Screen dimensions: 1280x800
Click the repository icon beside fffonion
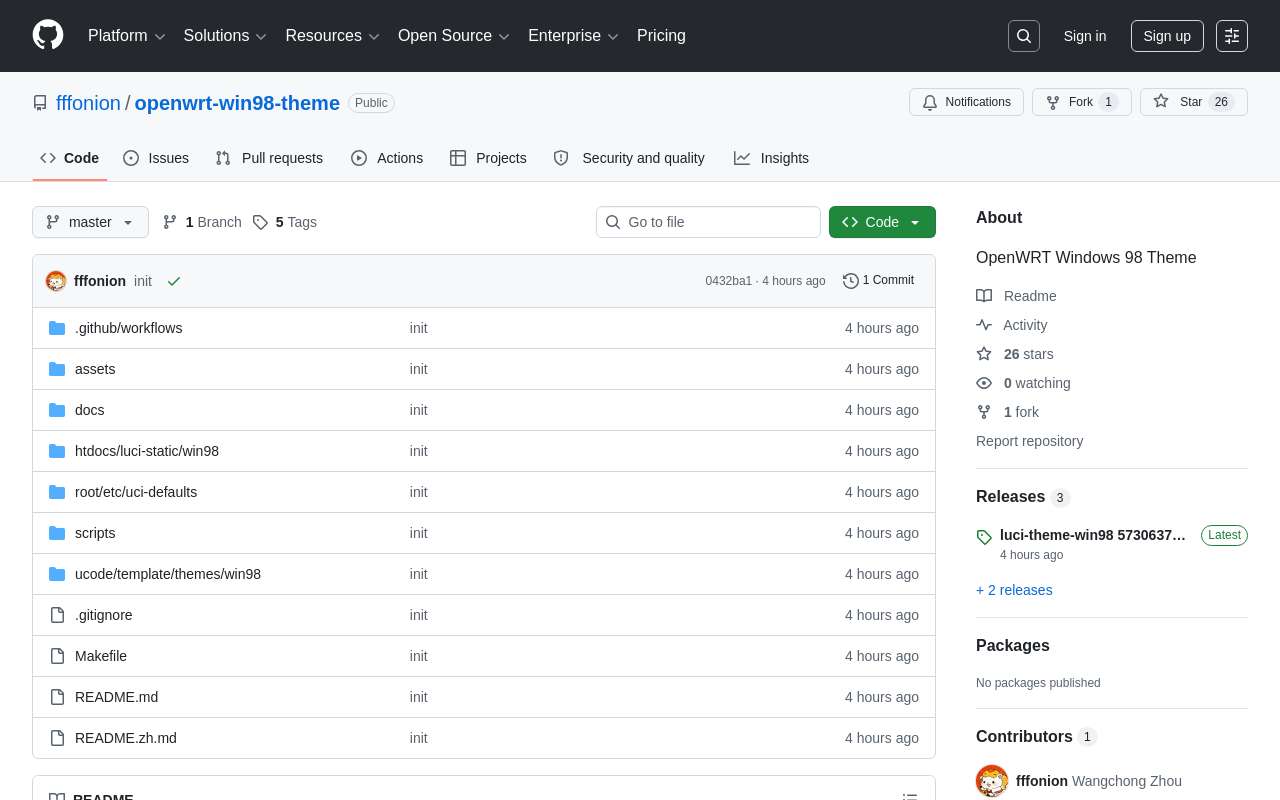[x=40, y=103]
